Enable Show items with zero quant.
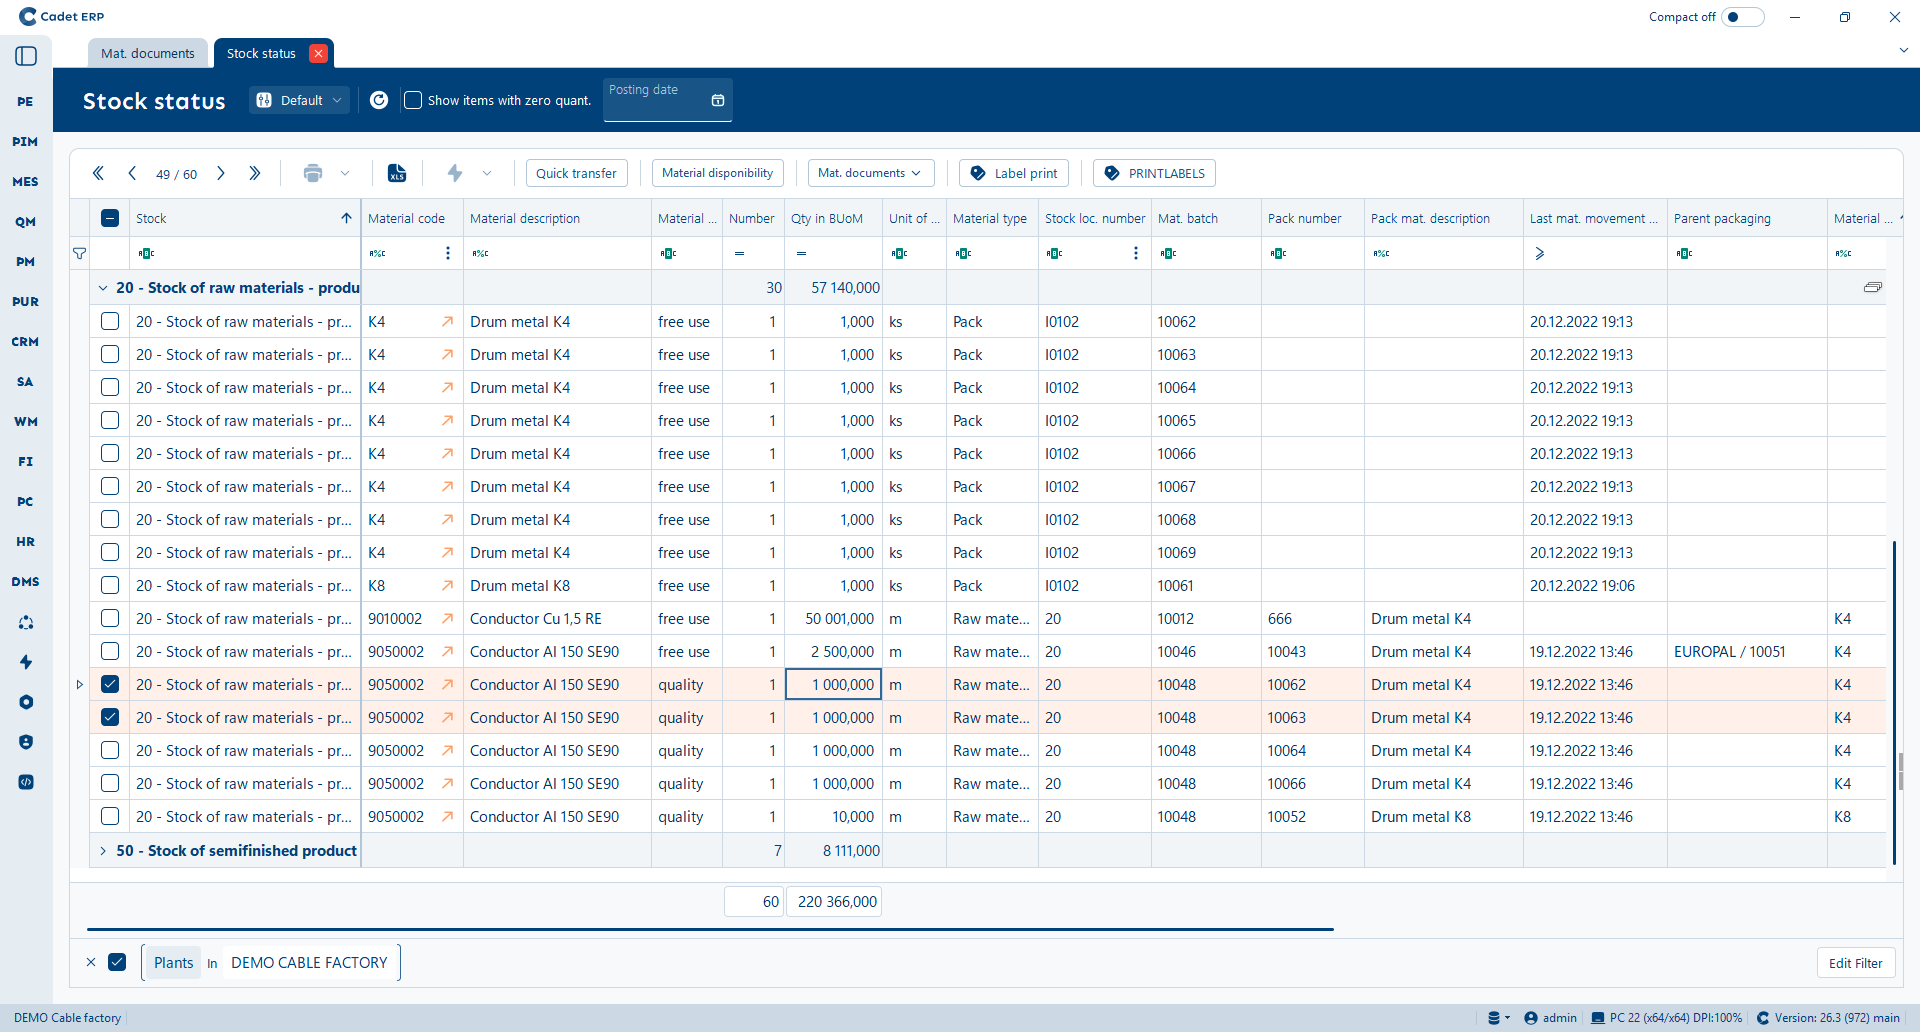The width and height of the screenshot is (1920, 1032). 413,100
